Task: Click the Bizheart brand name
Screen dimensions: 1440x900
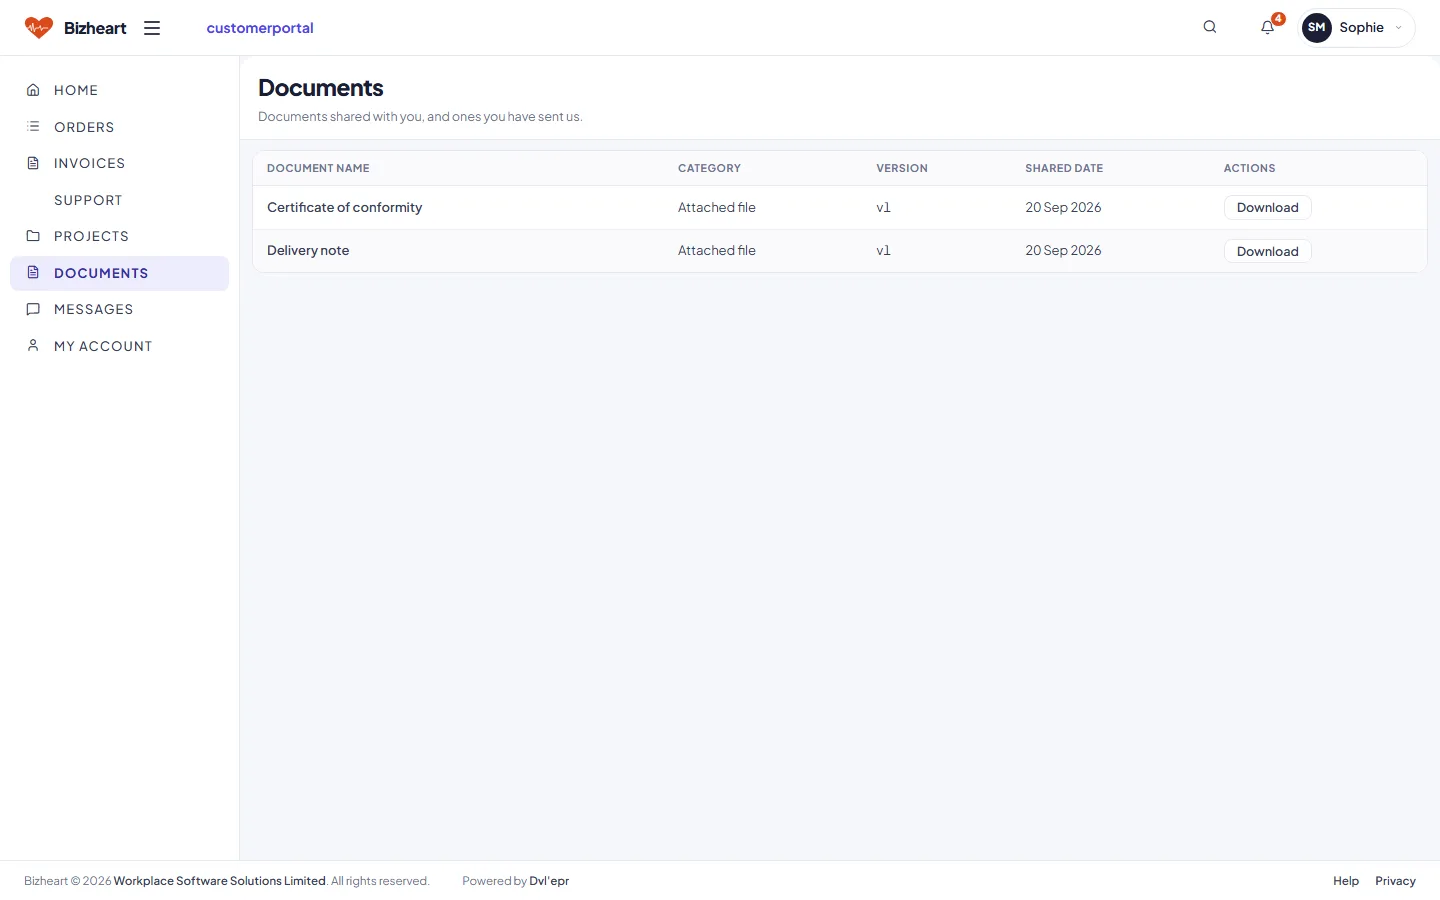Action: click(x=95, y=28)
